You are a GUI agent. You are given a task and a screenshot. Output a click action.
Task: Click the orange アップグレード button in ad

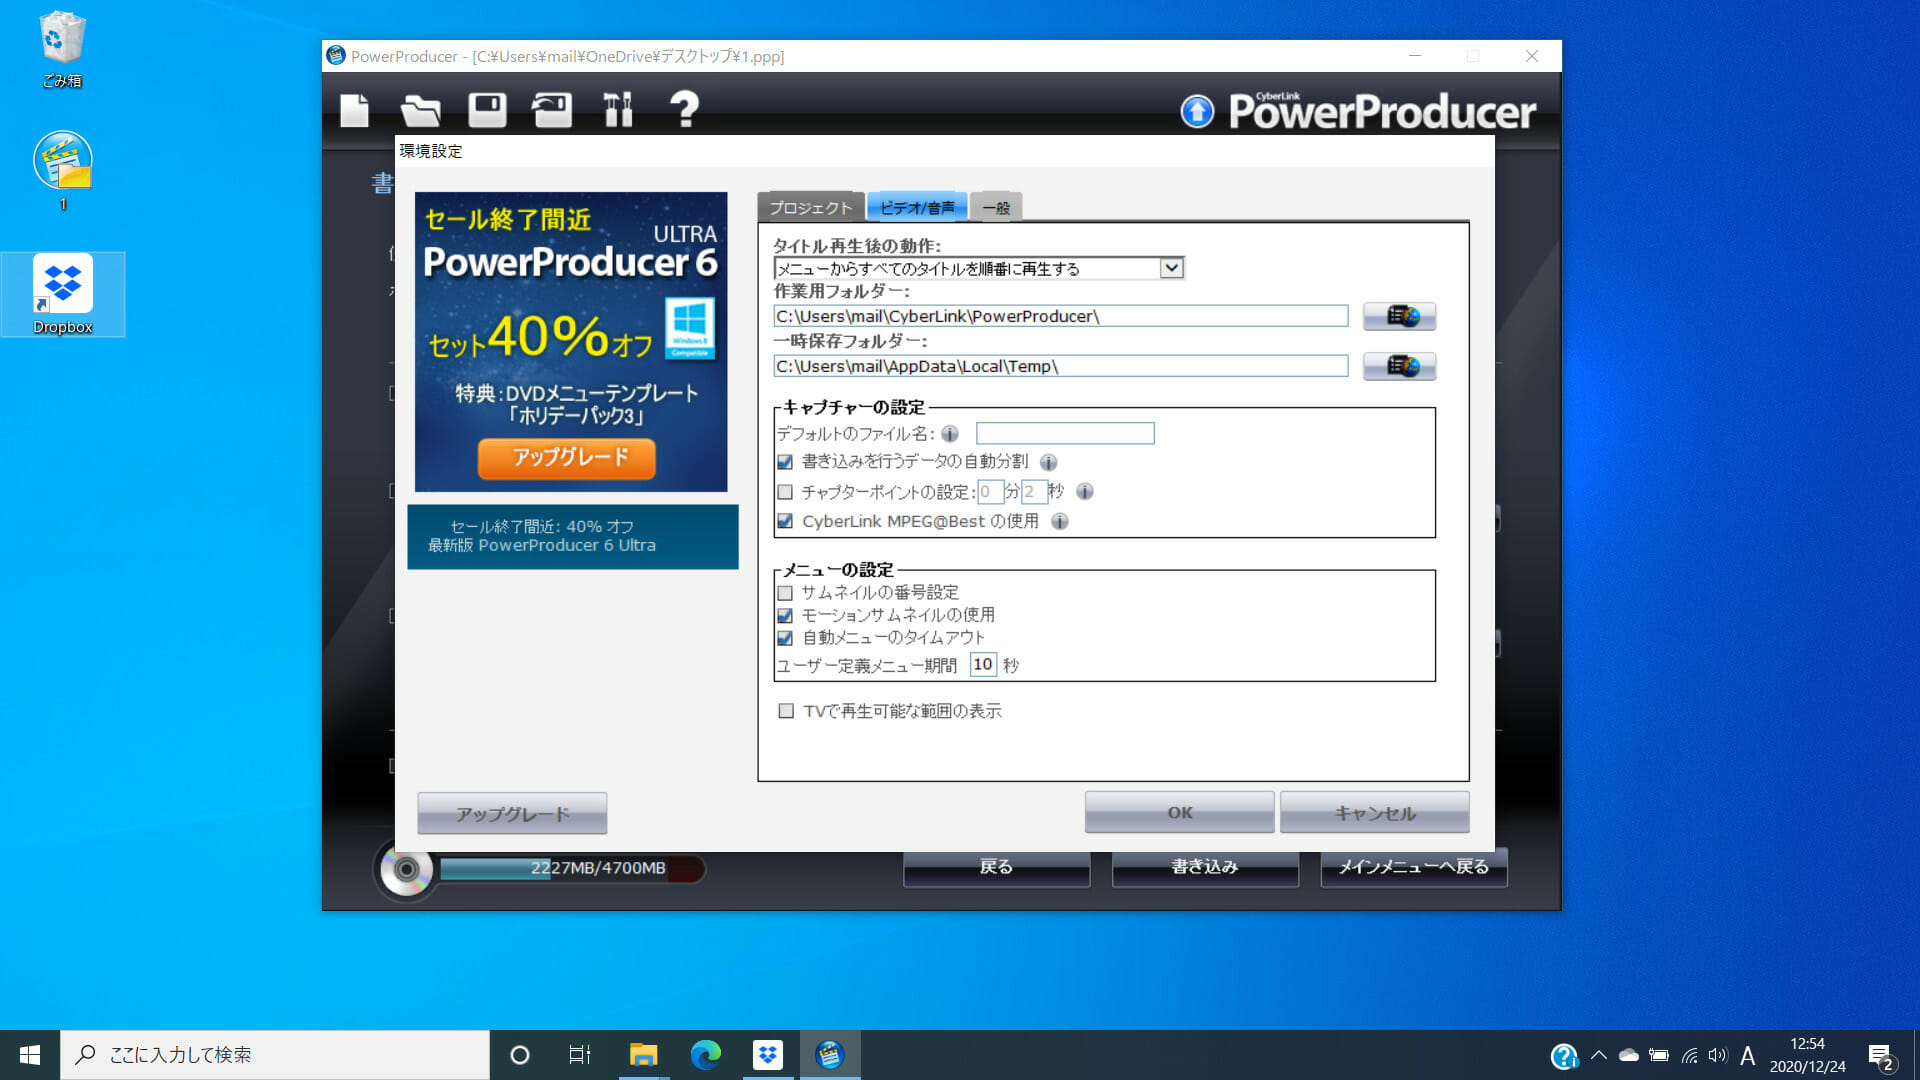[x=567, y=458]
